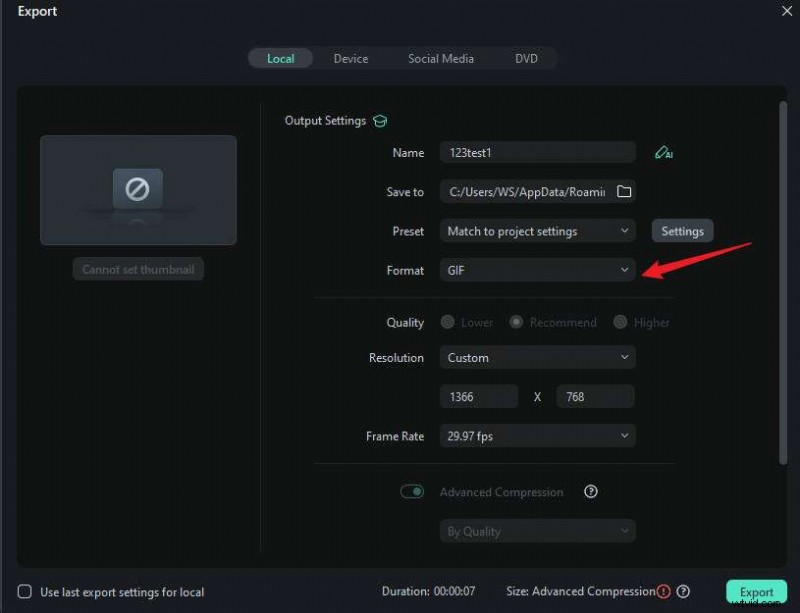Switch to the Social Media tab
The height and width of the screenshot is (613, 800).
click(x=440, y=58)
